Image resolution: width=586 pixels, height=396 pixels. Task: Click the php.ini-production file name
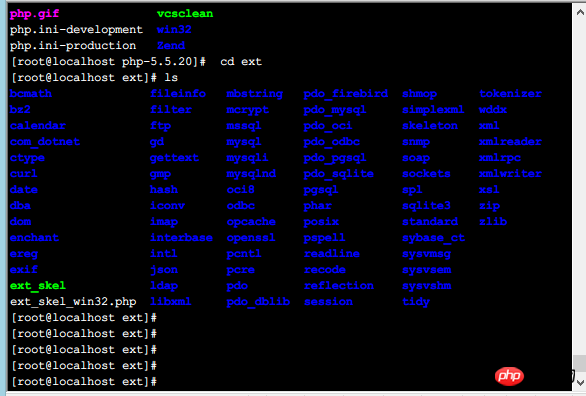(x=73, y=46)
